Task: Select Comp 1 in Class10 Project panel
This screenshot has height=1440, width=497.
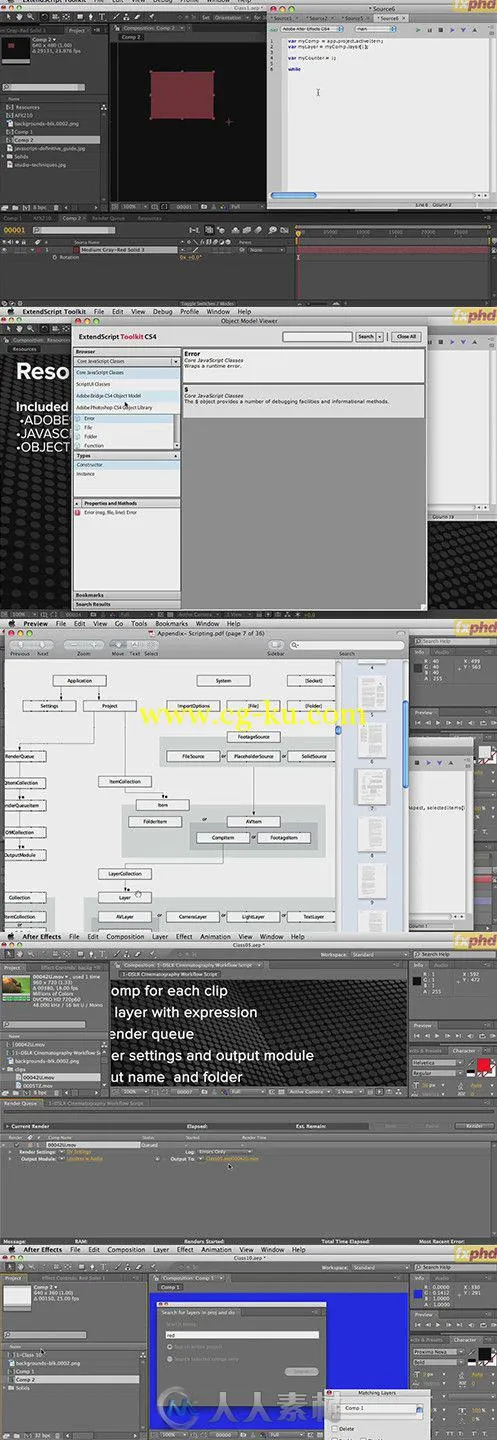Action: point(24,1371)
